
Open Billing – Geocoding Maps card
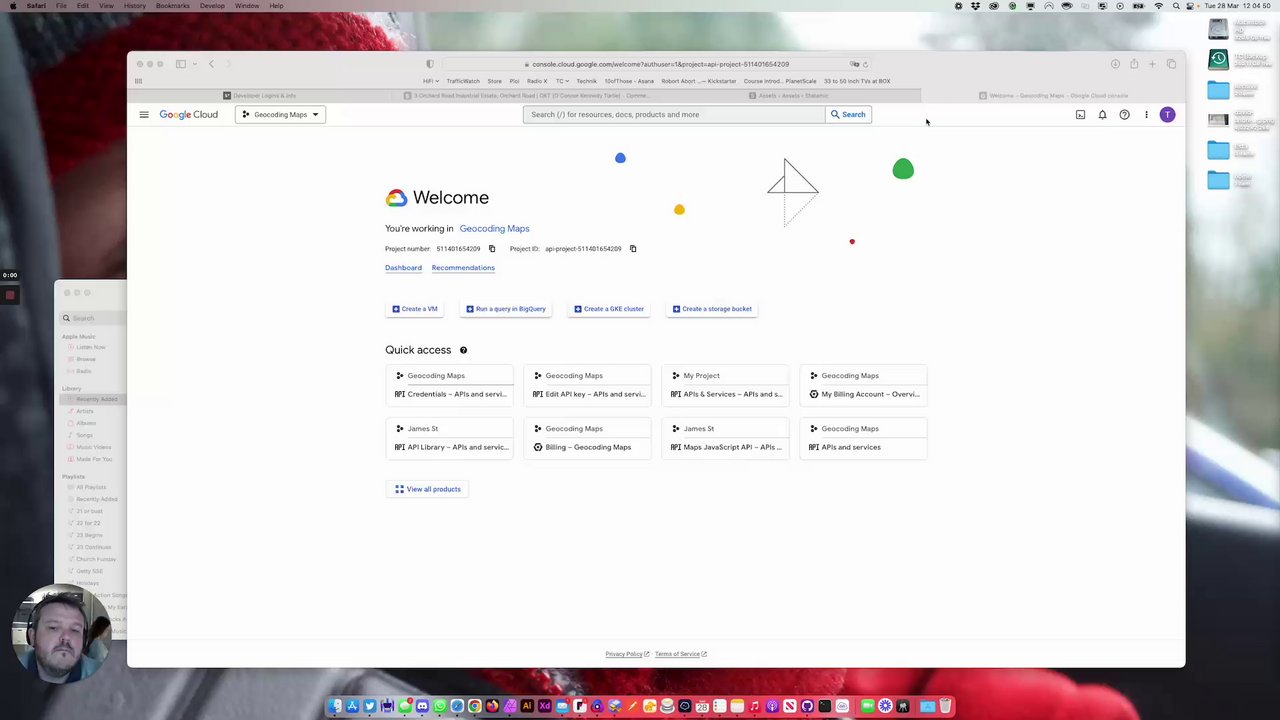(588, 438)
